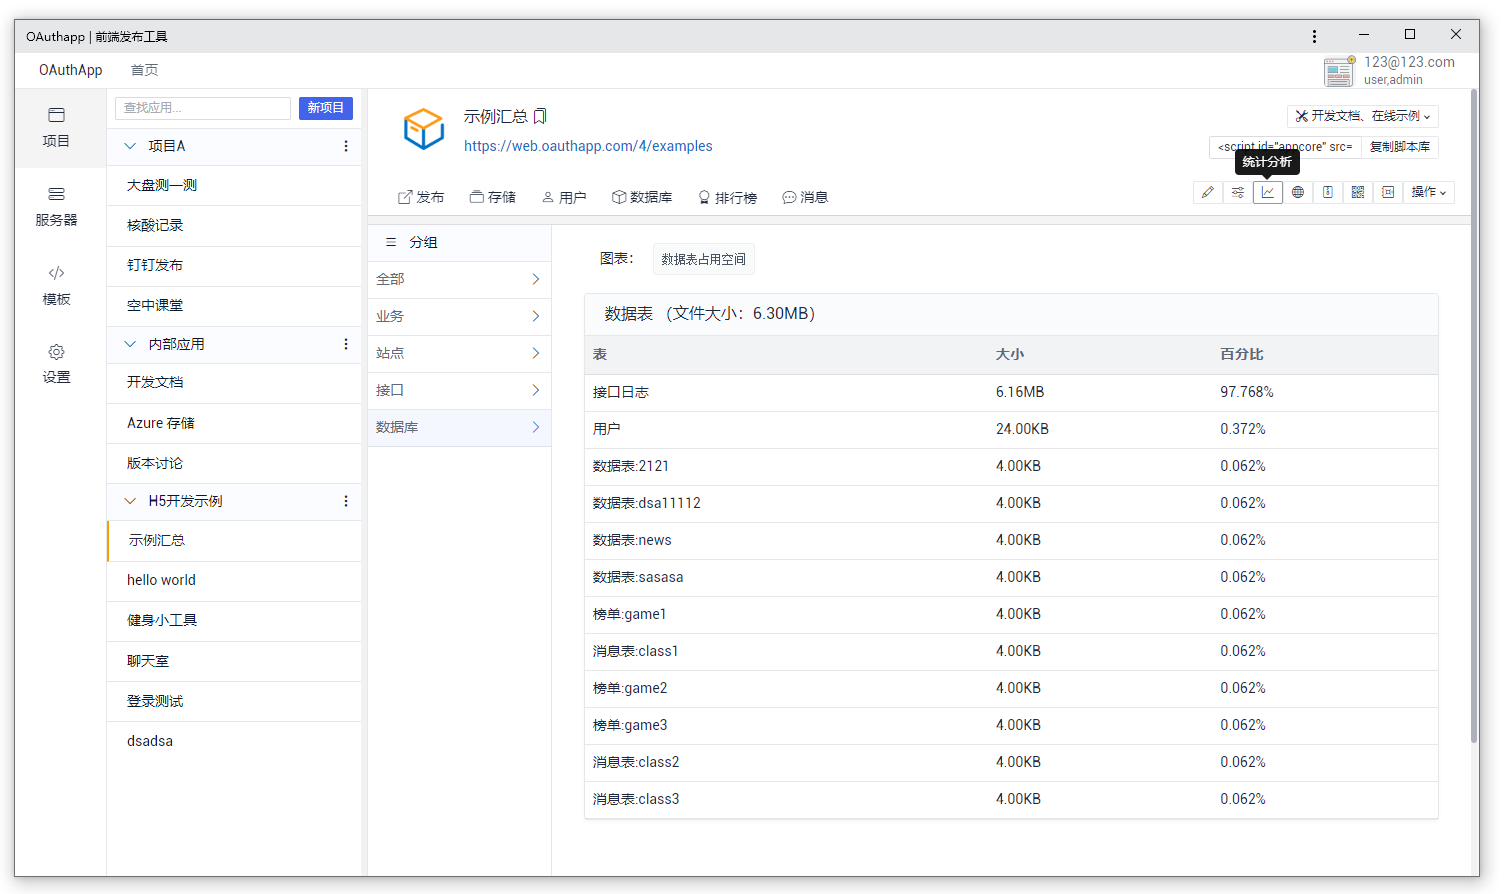The width and height of the screenshot is (1506, 894).
Task: Click the 新项目 button
Action: point(326,107)
